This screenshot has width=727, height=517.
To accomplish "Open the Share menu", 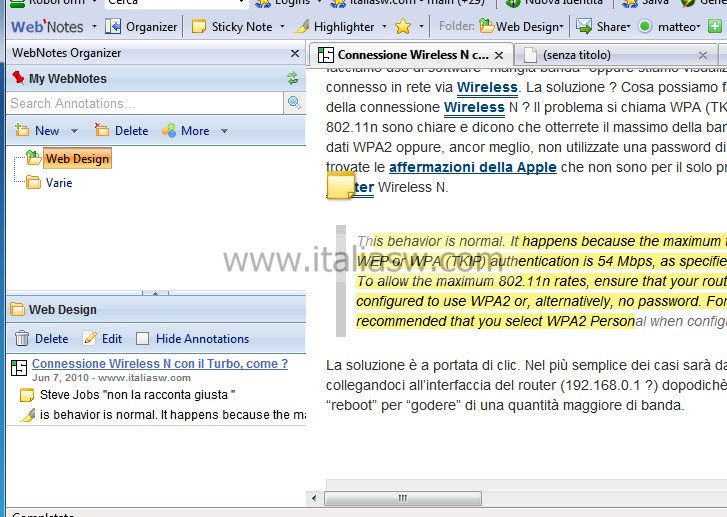I will [604, 26].
